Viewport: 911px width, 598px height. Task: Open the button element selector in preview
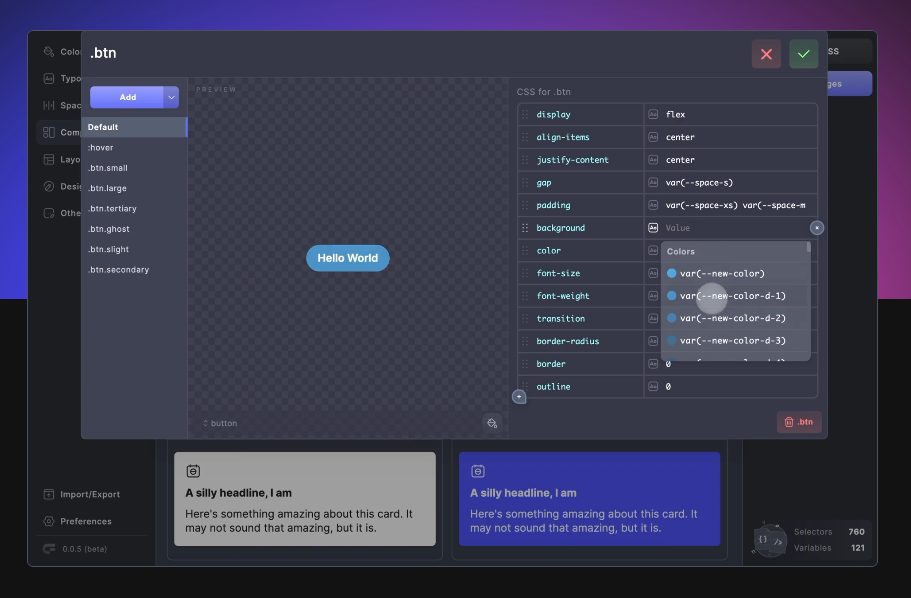220,423
